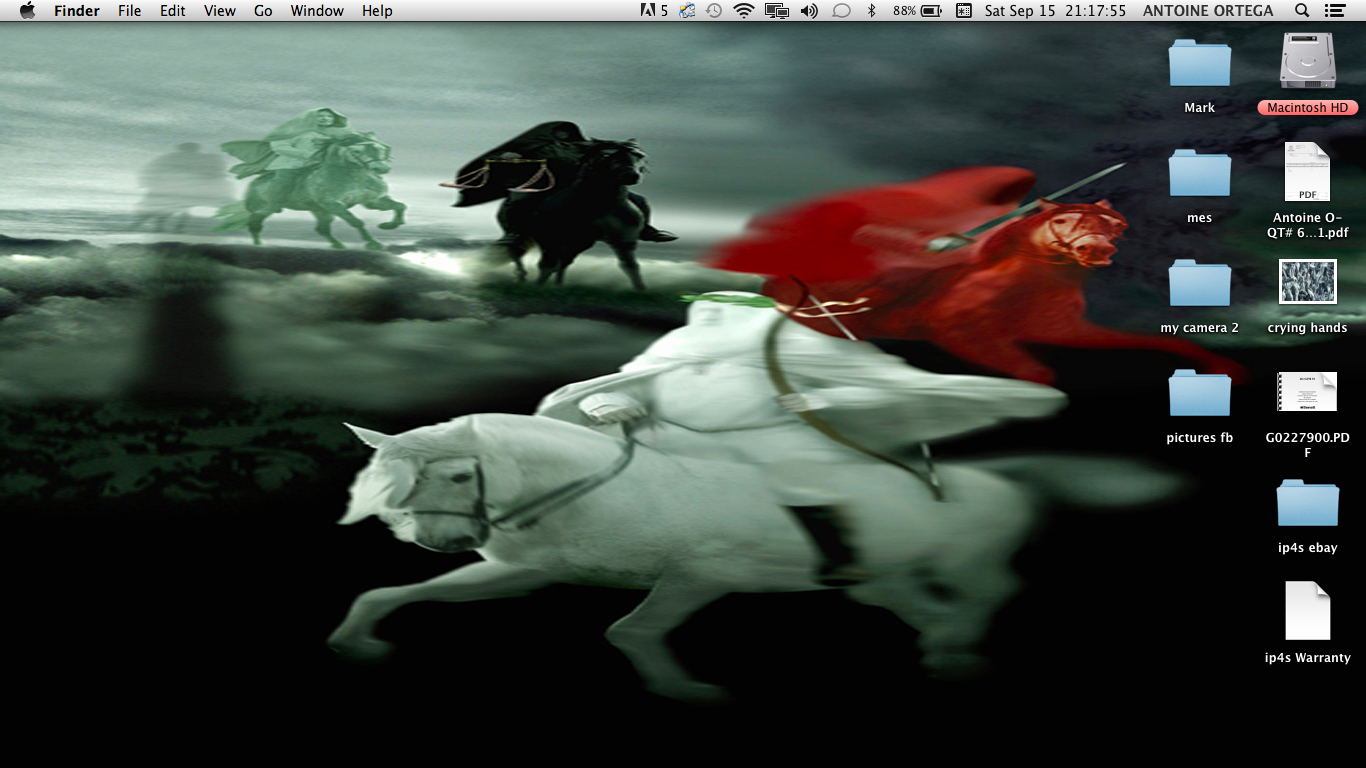Click the 'crying hands' label text
The height and width of the screenshot is (768, 1366).
pos(1308,328)
